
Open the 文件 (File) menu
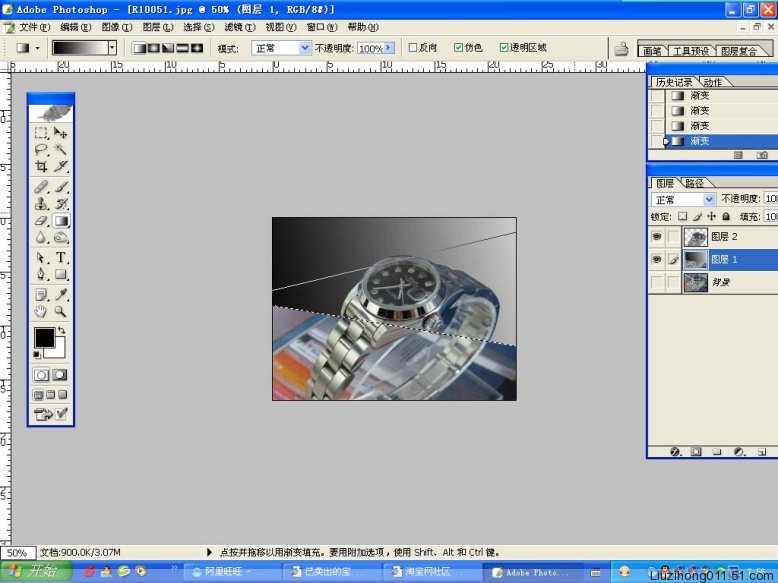34,27
